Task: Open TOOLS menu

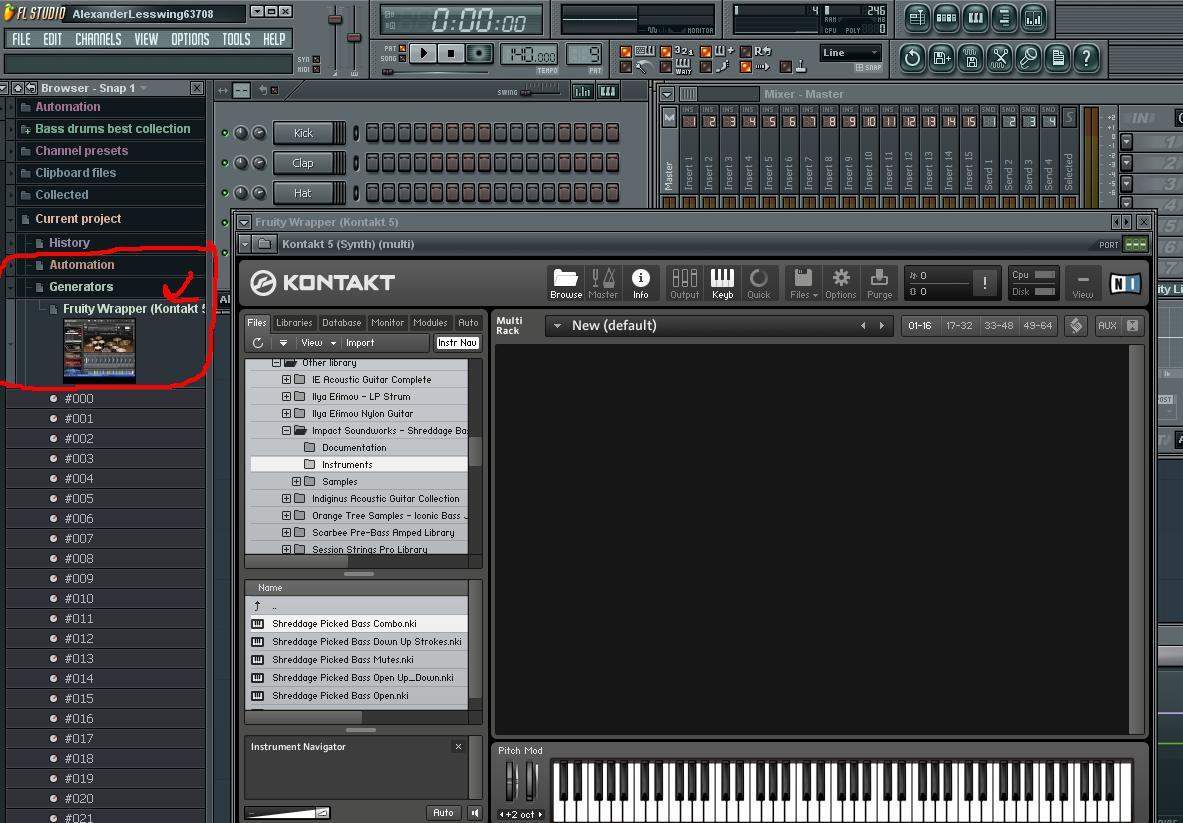Action: point(236,39)
